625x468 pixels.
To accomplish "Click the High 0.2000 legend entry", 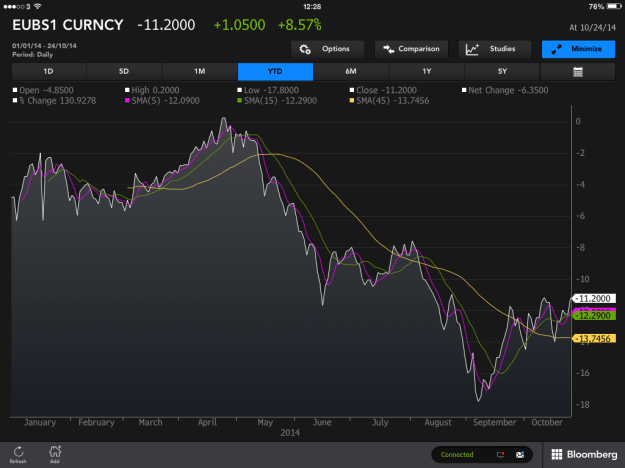I will pos(152,90).
